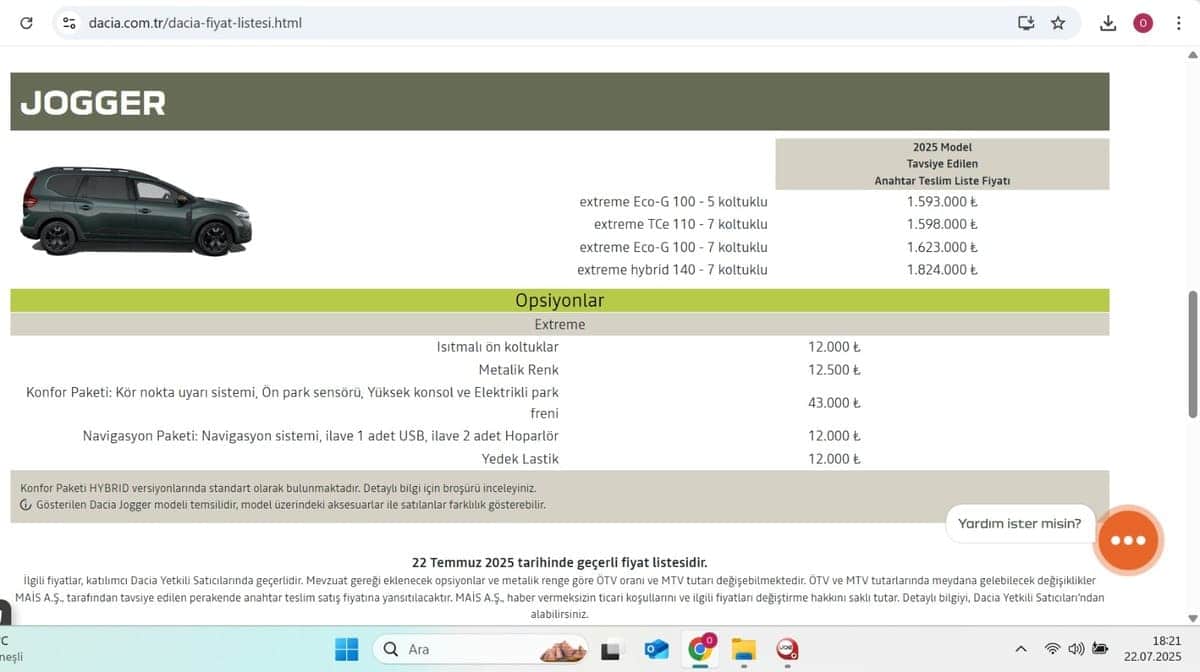Expand hidden system tray icons chevron
The image size is (1200, 672).
tap(1020, 649)
